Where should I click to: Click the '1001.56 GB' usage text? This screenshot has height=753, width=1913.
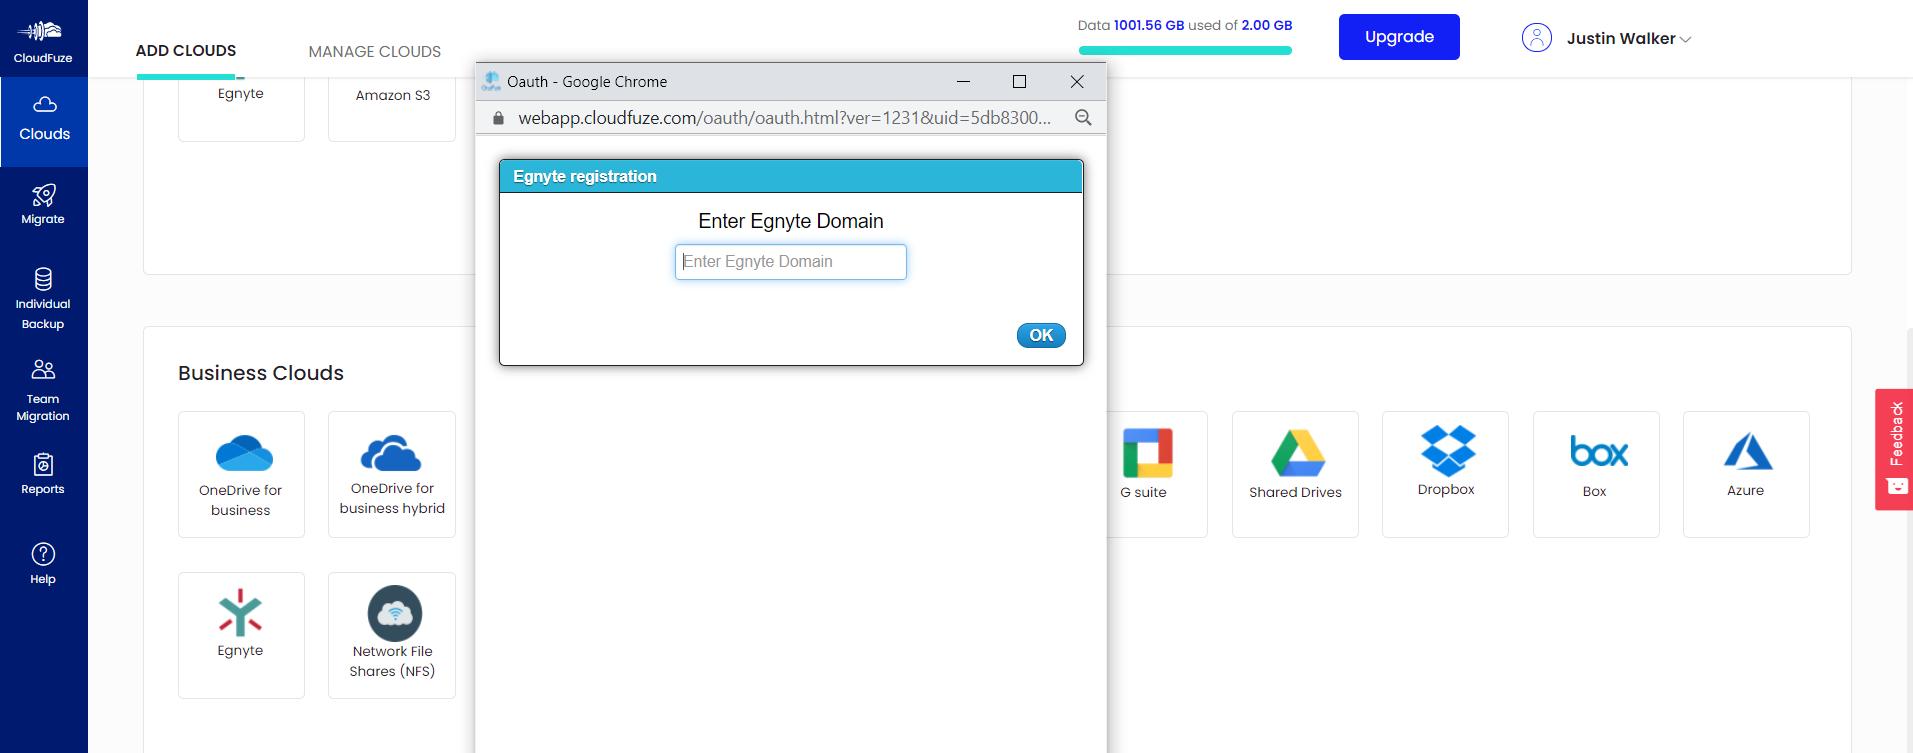(1149, 25)
